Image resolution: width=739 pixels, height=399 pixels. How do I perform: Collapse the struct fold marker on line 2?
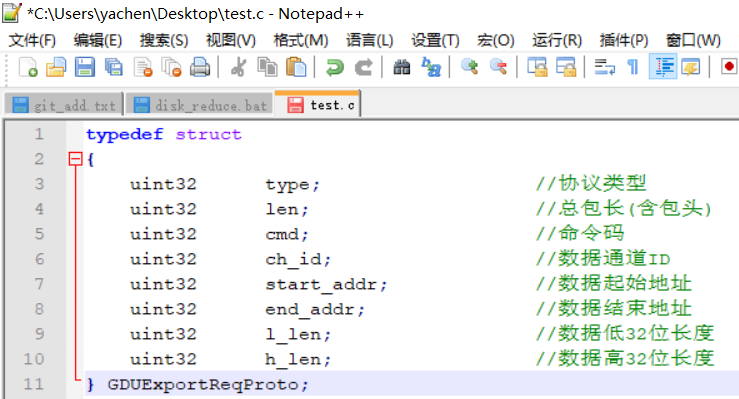tap(75, 159)
